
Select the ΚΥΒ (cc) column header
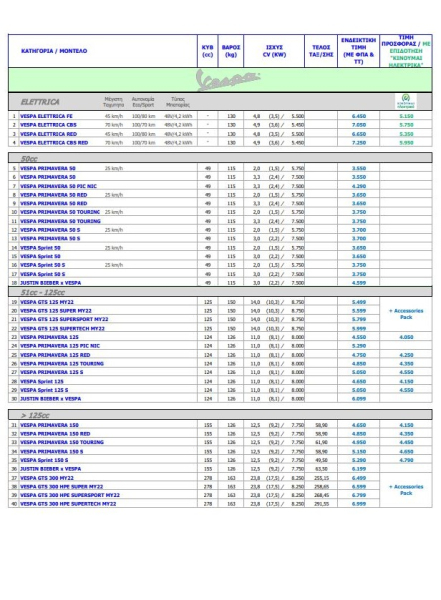click(207, 51)
